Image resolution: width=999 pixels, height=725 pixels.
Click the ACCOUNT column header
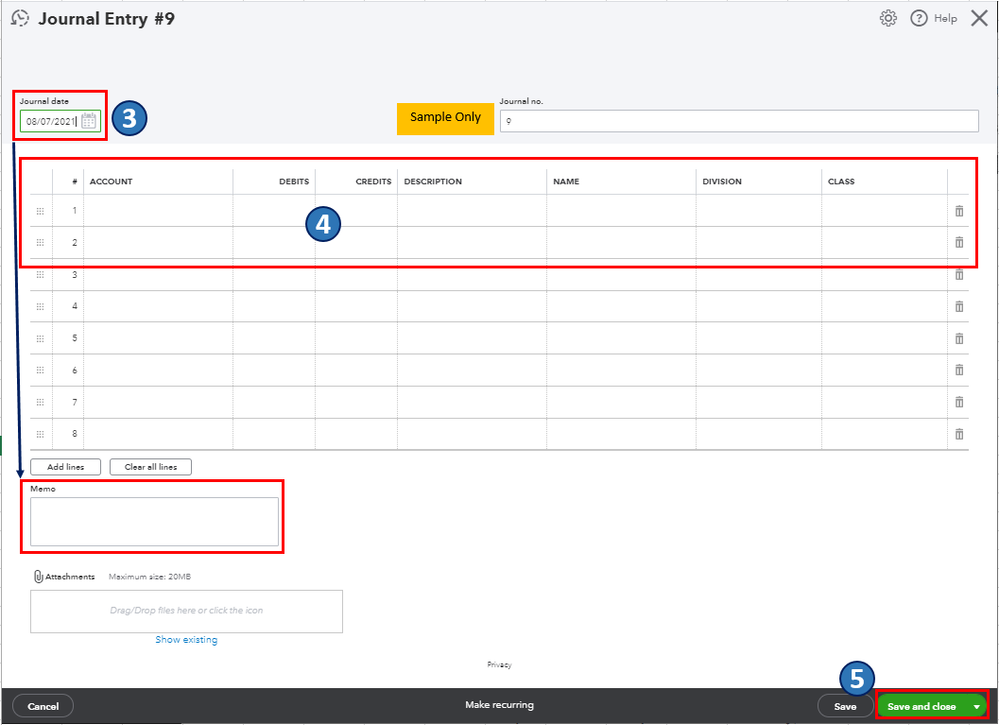click(x=111, y=182)
